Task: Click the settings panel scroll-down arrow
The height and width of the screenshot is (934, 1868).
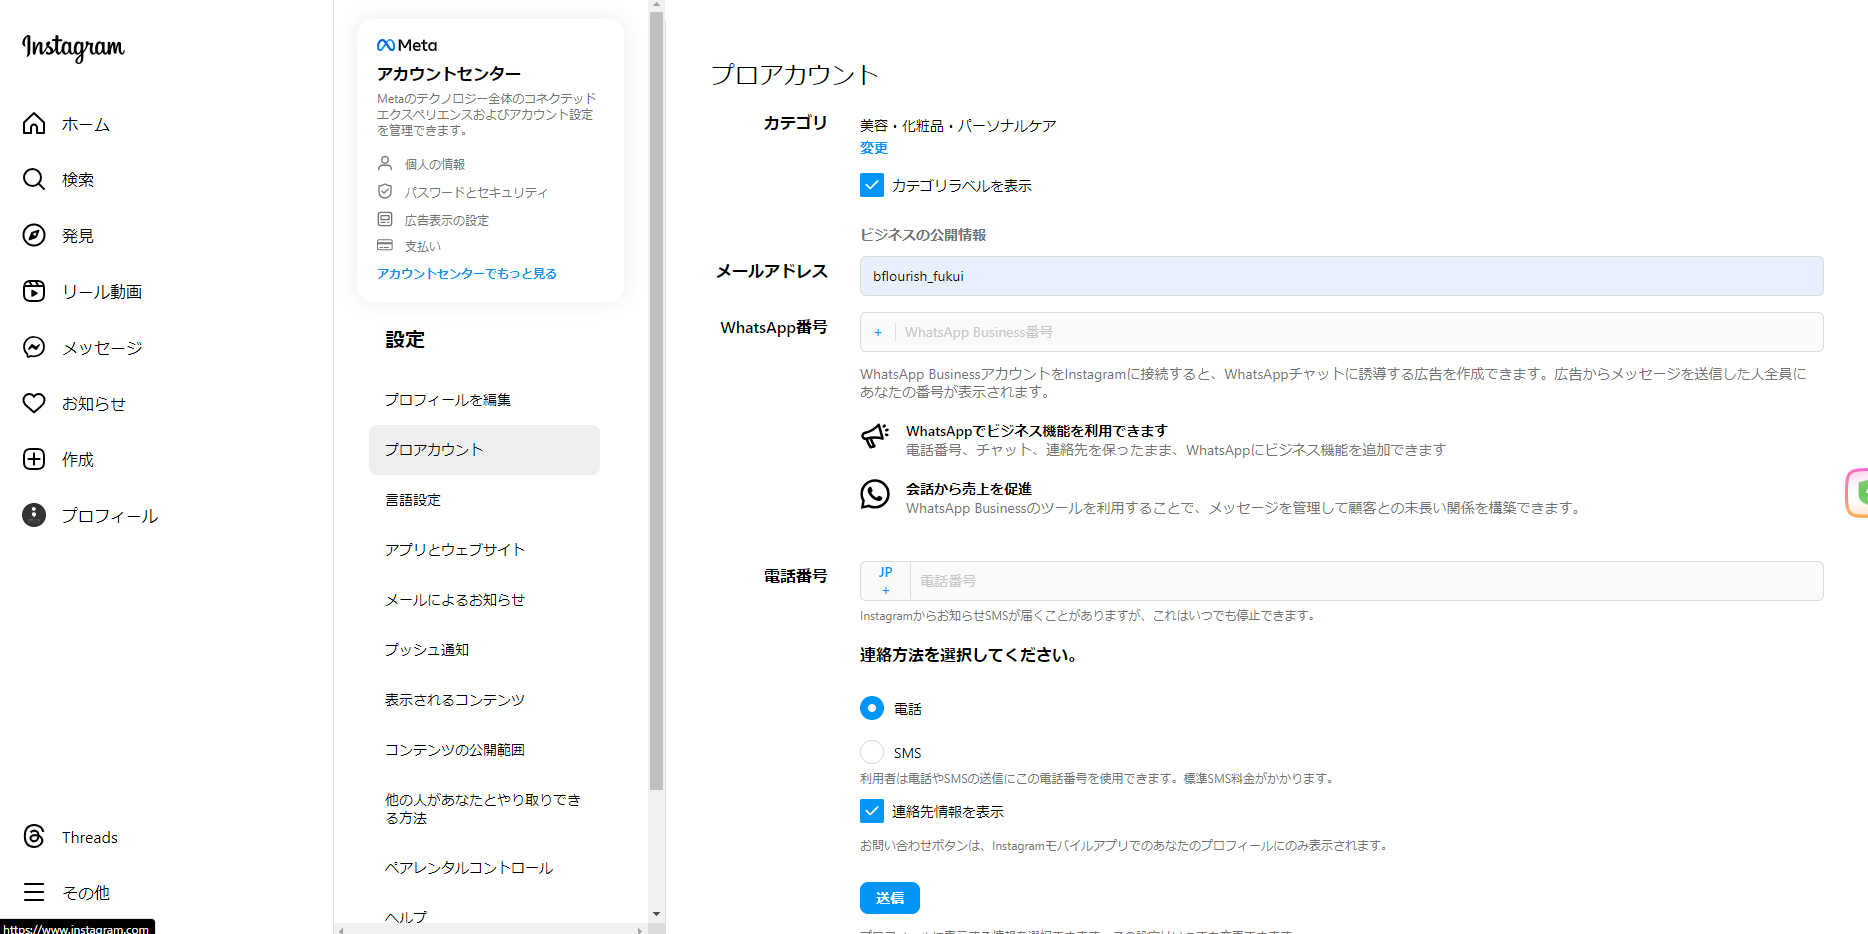Action: (x=656, y=914)
